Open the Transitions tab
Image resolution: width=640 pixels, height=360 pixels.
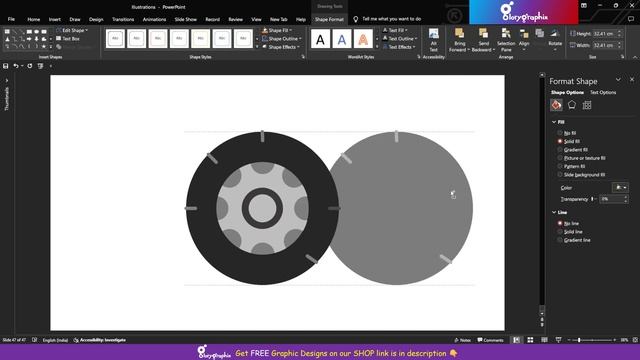click(123, 19)
